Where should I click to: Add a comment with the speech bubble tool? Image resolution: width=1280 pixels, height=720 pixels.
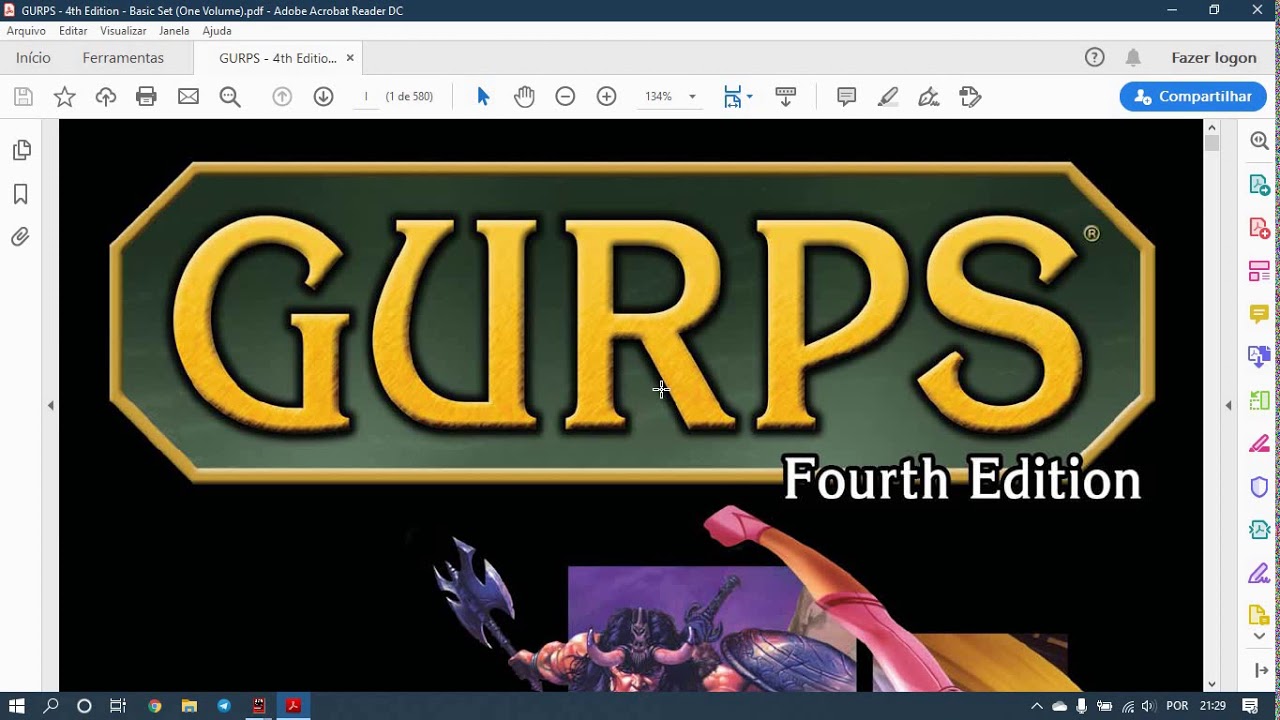coord(846,97)
